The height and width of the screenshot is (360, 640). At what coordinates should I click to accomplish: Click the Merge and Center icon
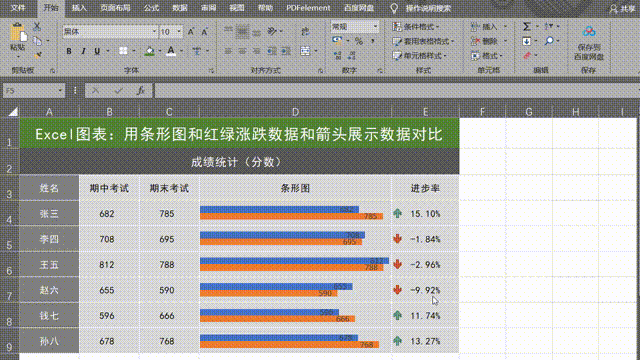(x=305, y=51)
